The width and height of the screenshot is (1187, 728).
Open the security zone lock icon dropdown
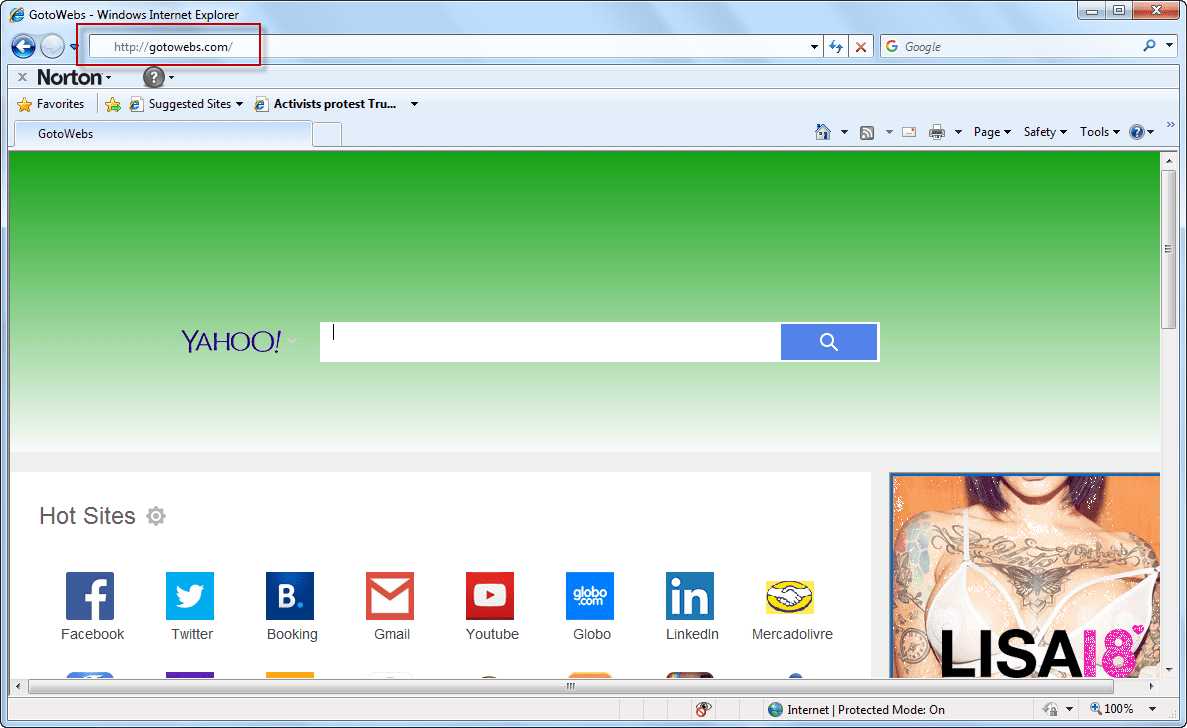coord(1058,709)
